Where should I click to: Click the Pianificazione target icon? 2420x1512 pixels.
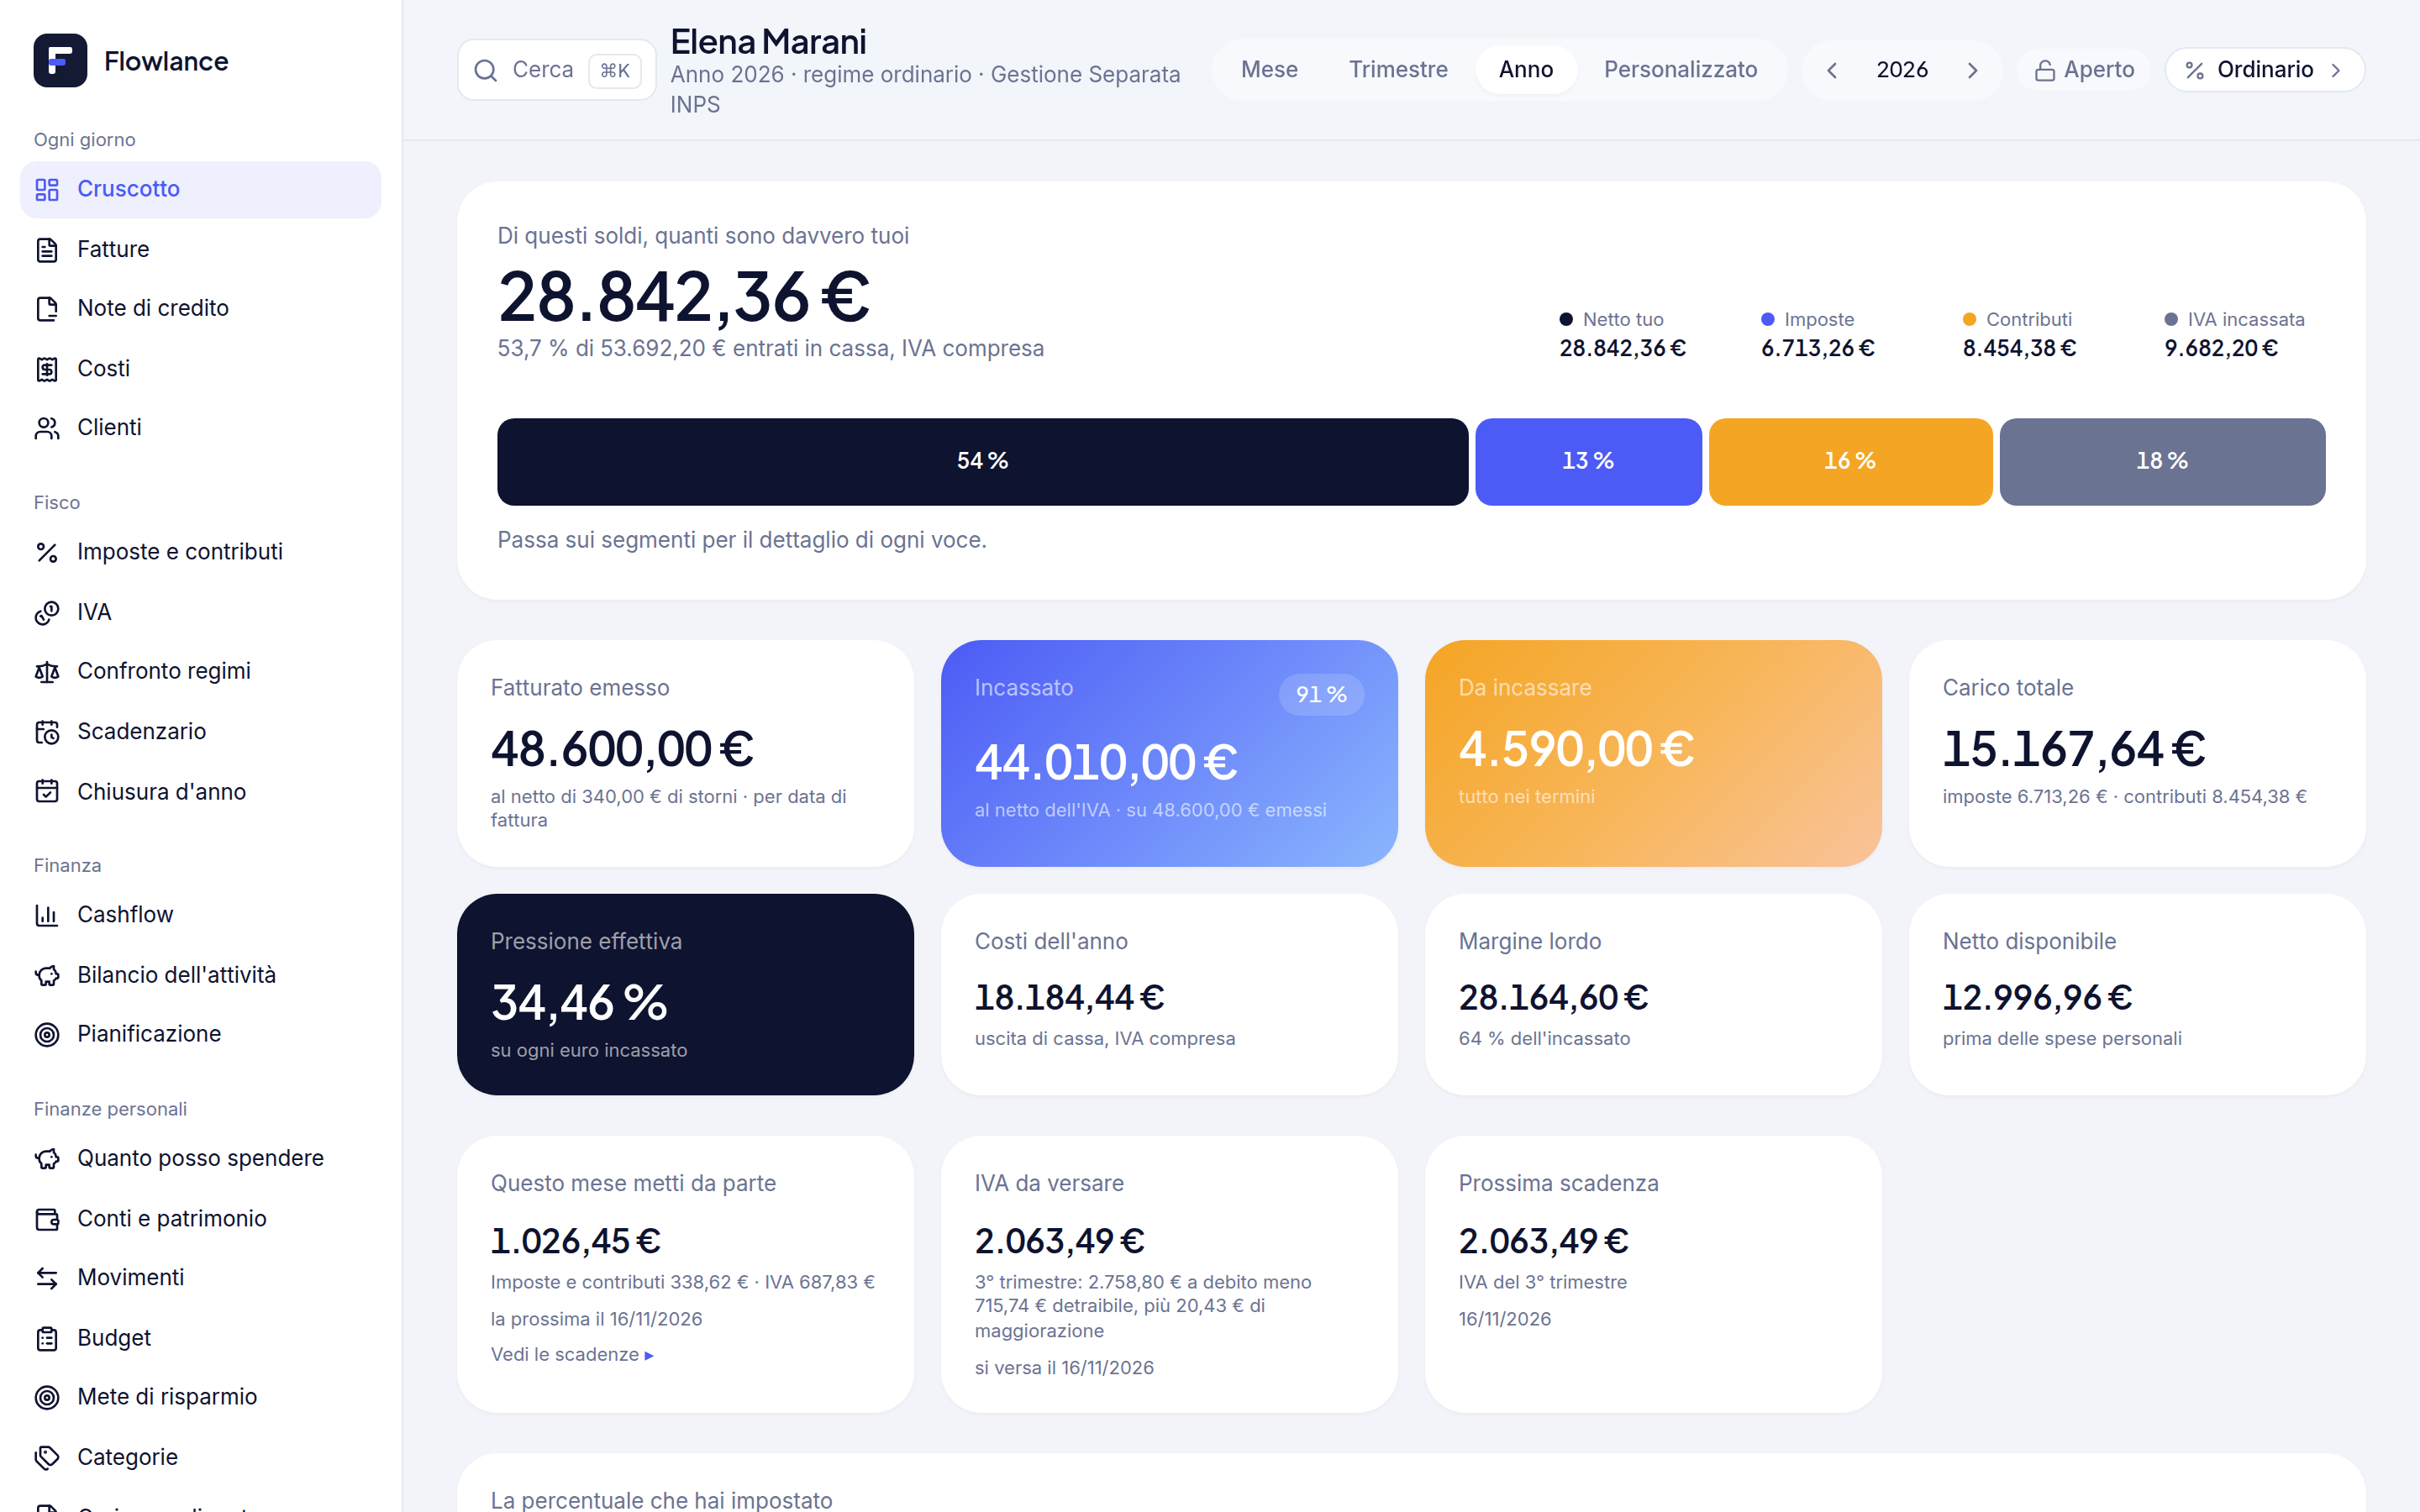[47, 1034]
